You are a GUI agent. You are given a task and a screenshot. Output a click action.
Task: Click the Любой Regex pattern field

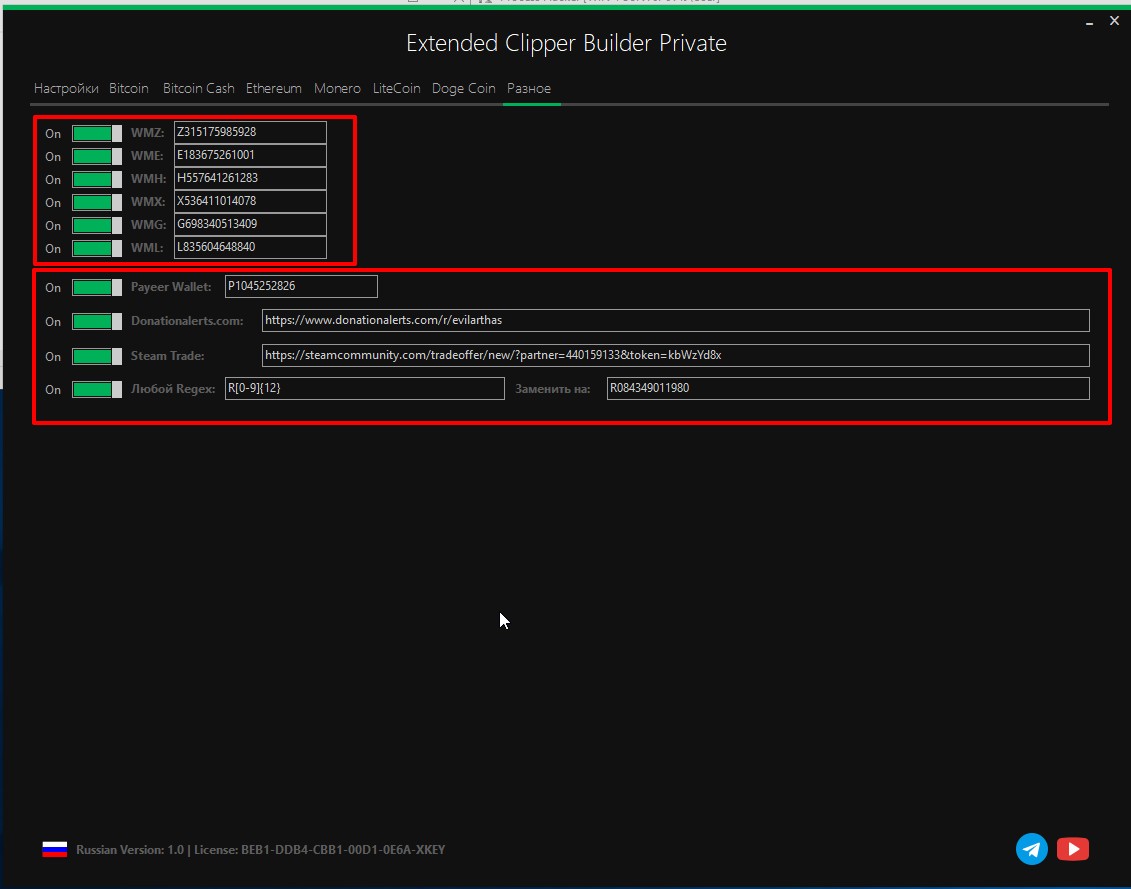point(364,388)
